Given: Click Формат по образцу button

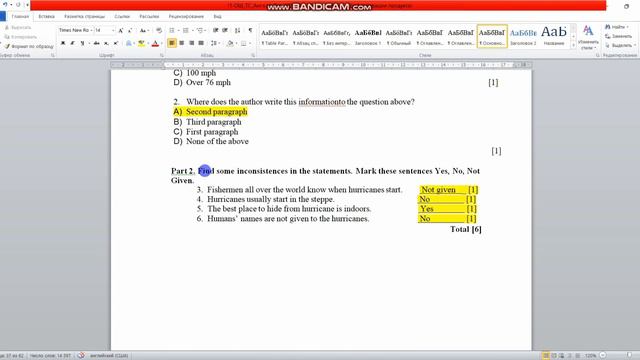Looking at the screenshot, I should 29,47.
